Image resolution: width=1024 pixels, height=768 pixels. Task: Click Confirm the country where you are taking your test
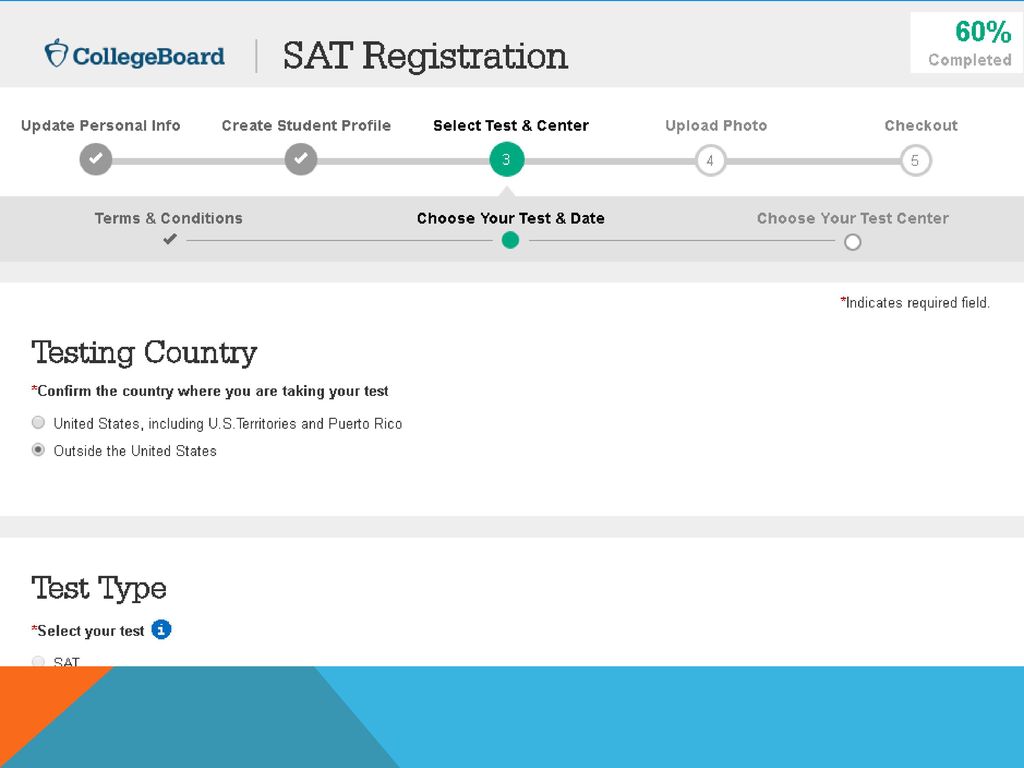click(x=210, y=391)
